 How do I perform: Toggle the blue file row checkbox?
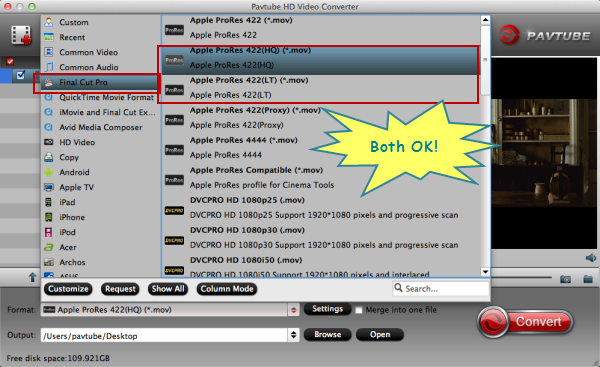pos(21,75)
